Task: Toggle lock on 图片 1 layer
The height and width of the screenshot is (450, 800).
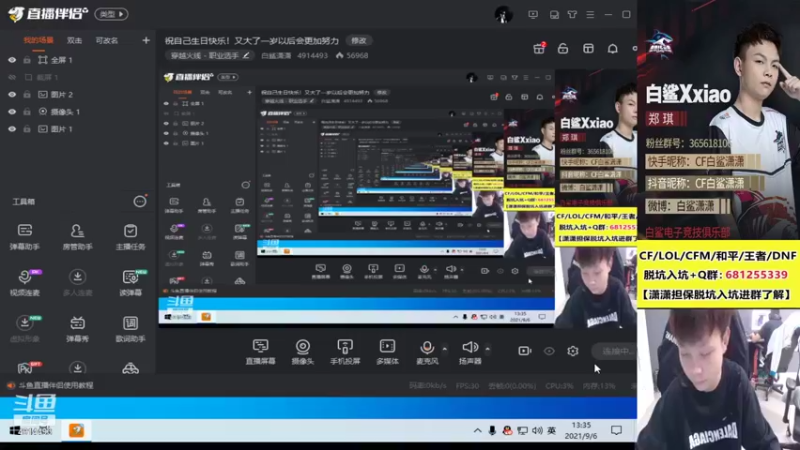Action: pos(27,129)
